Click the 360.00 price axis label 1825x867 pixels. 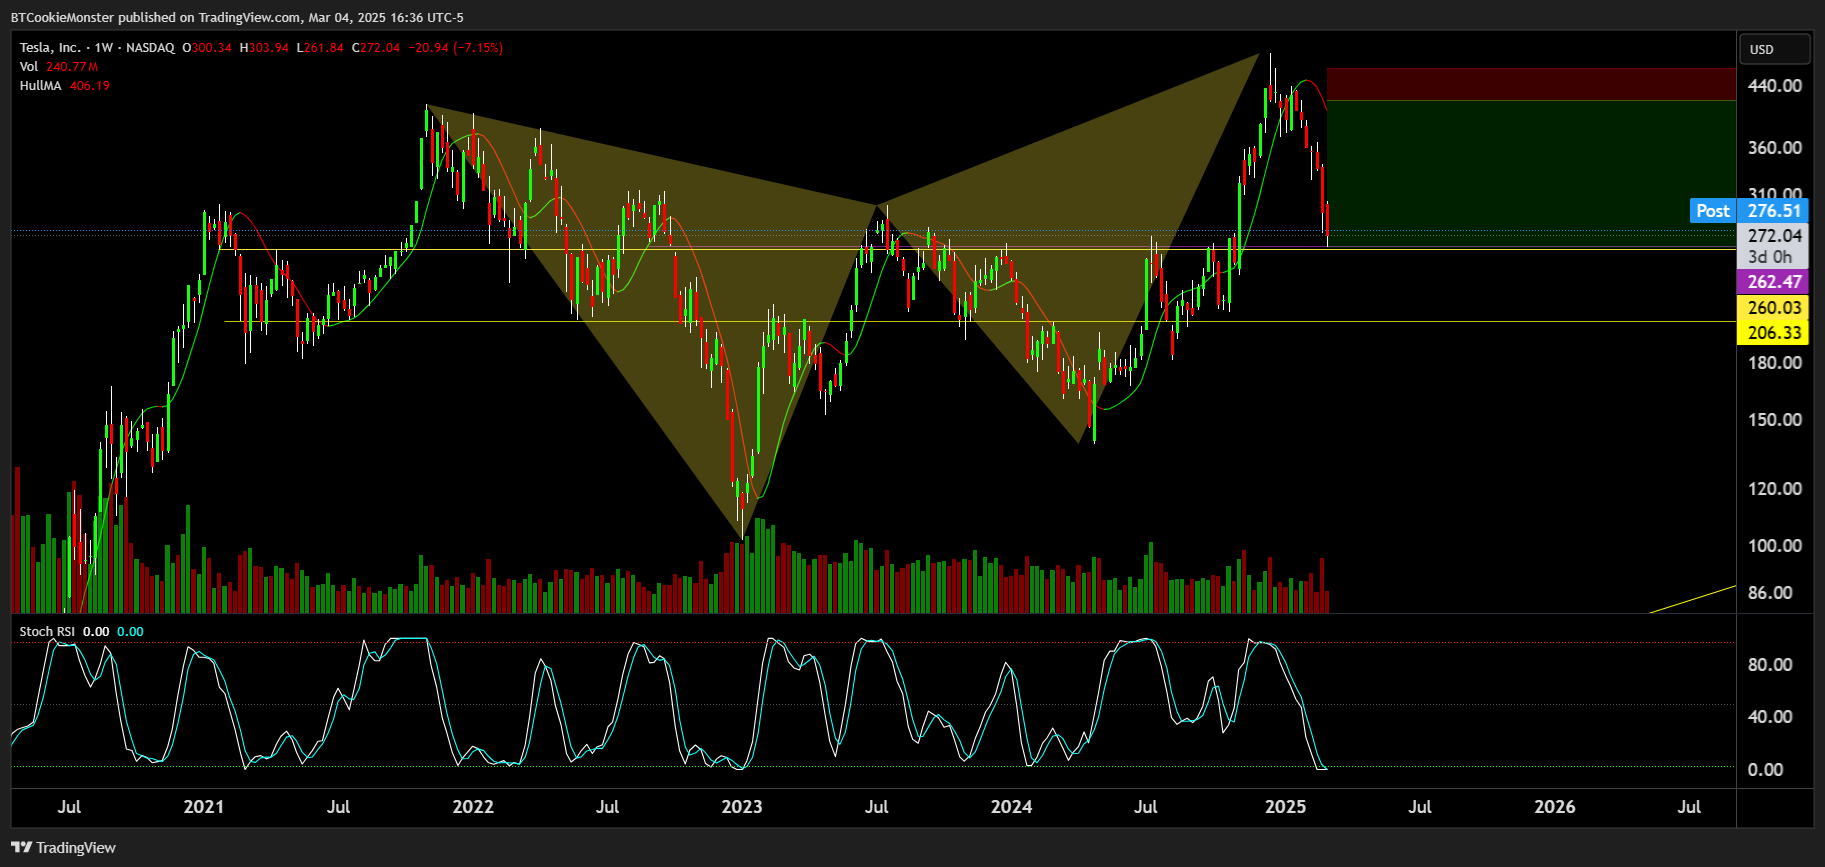1774,148
